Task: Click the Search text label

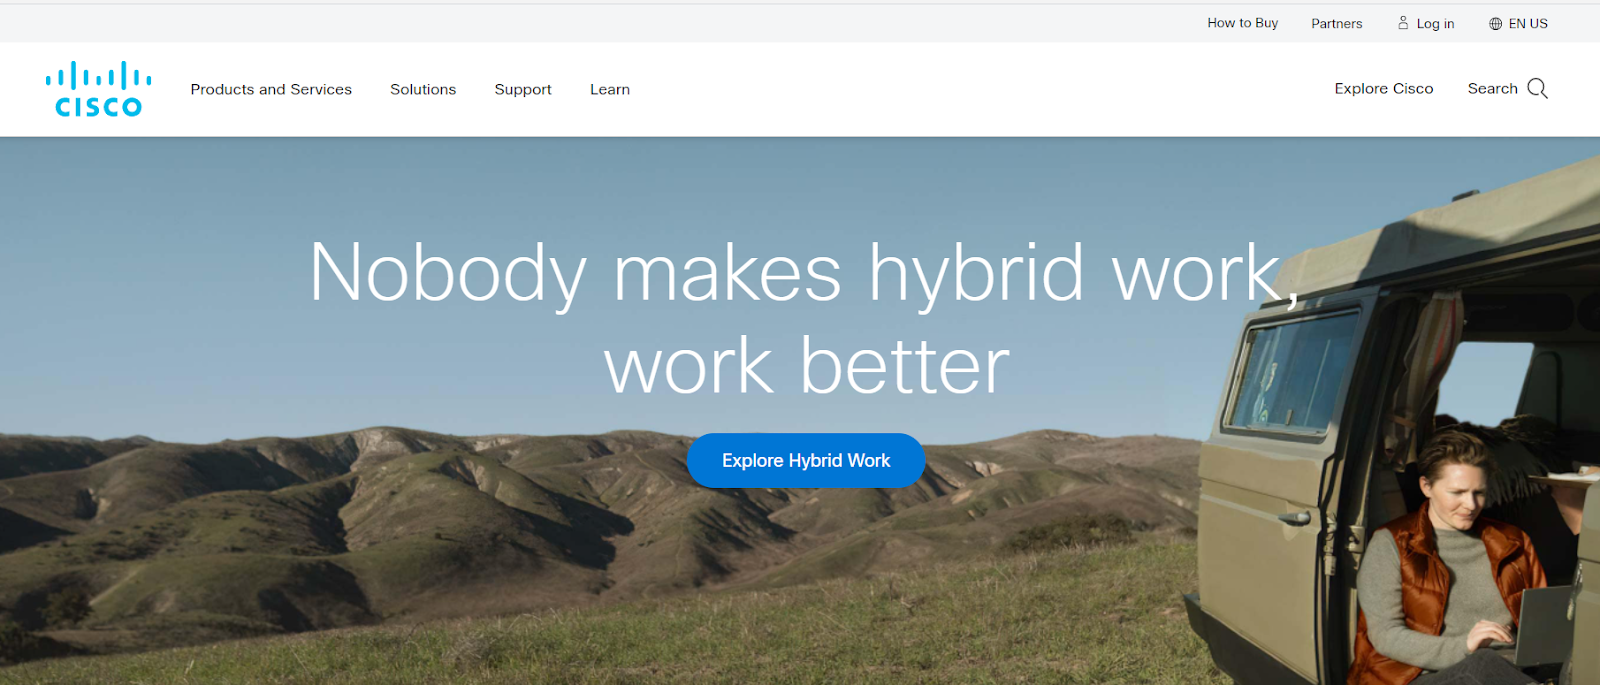Action: [x=1492, y=88]
